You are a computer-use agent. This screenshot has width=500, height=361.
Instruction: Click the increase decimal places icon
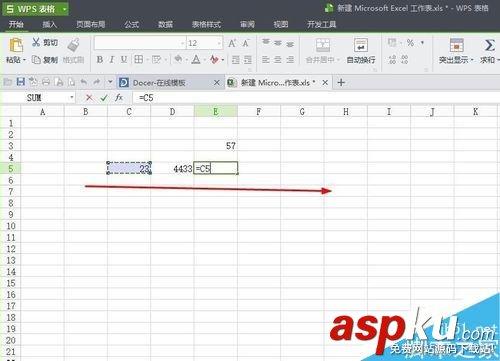tap(392, 60)
